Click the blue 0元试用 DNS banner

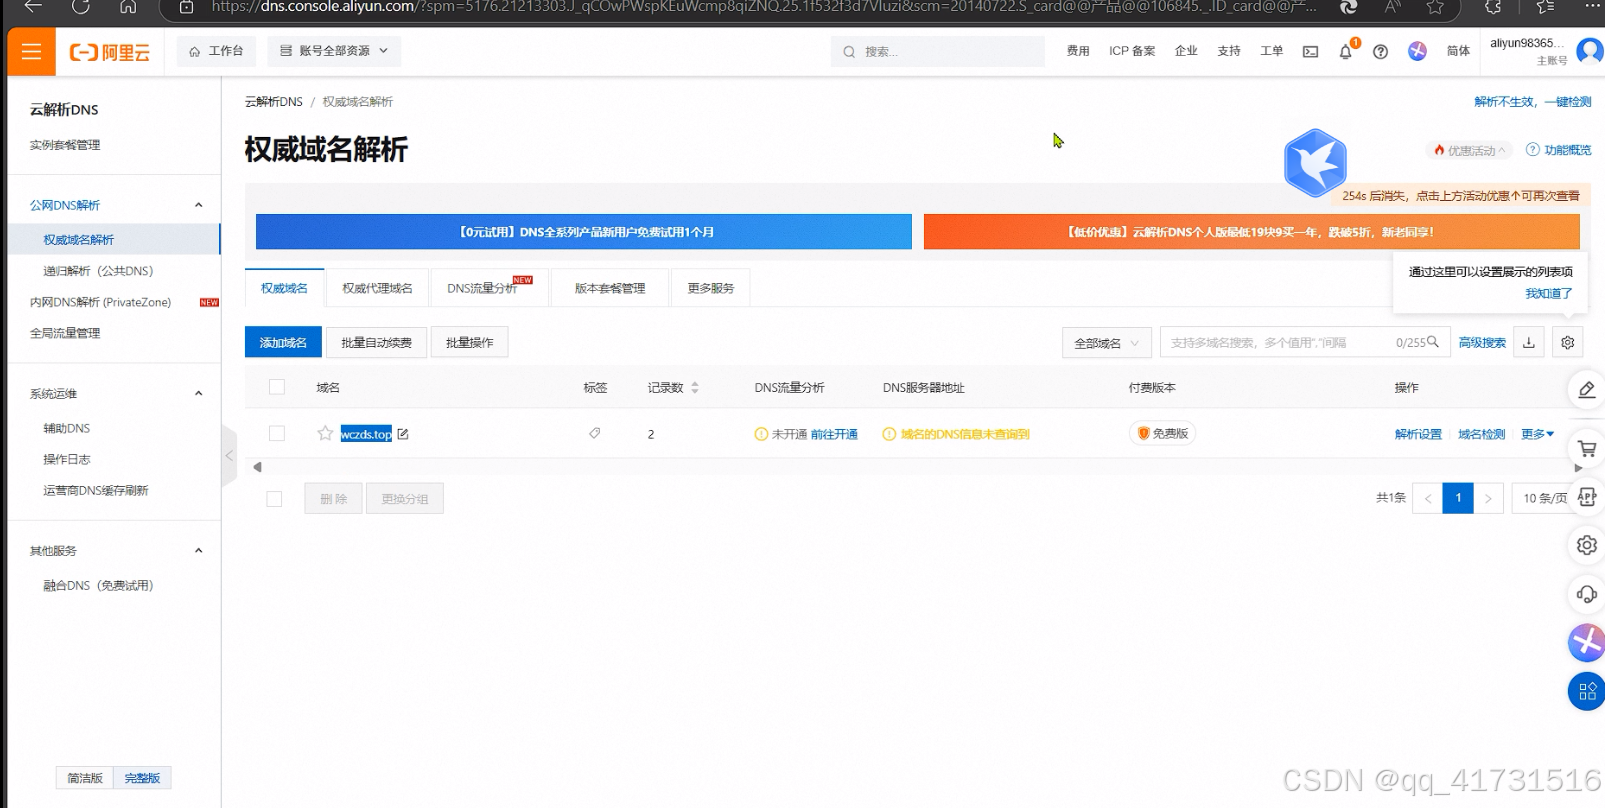(x=584, y=232)
